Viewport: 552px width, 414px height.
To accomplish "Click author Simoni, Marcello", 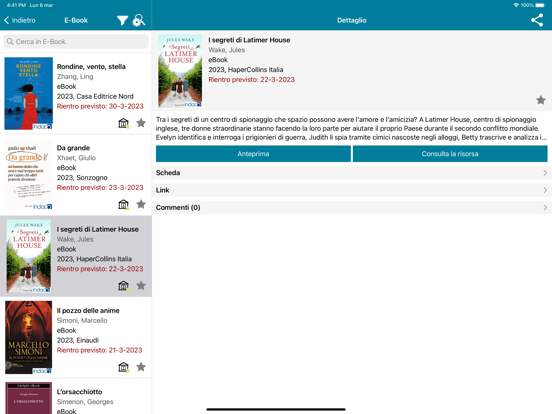I will pyautogui.click(x=82, y=320).
